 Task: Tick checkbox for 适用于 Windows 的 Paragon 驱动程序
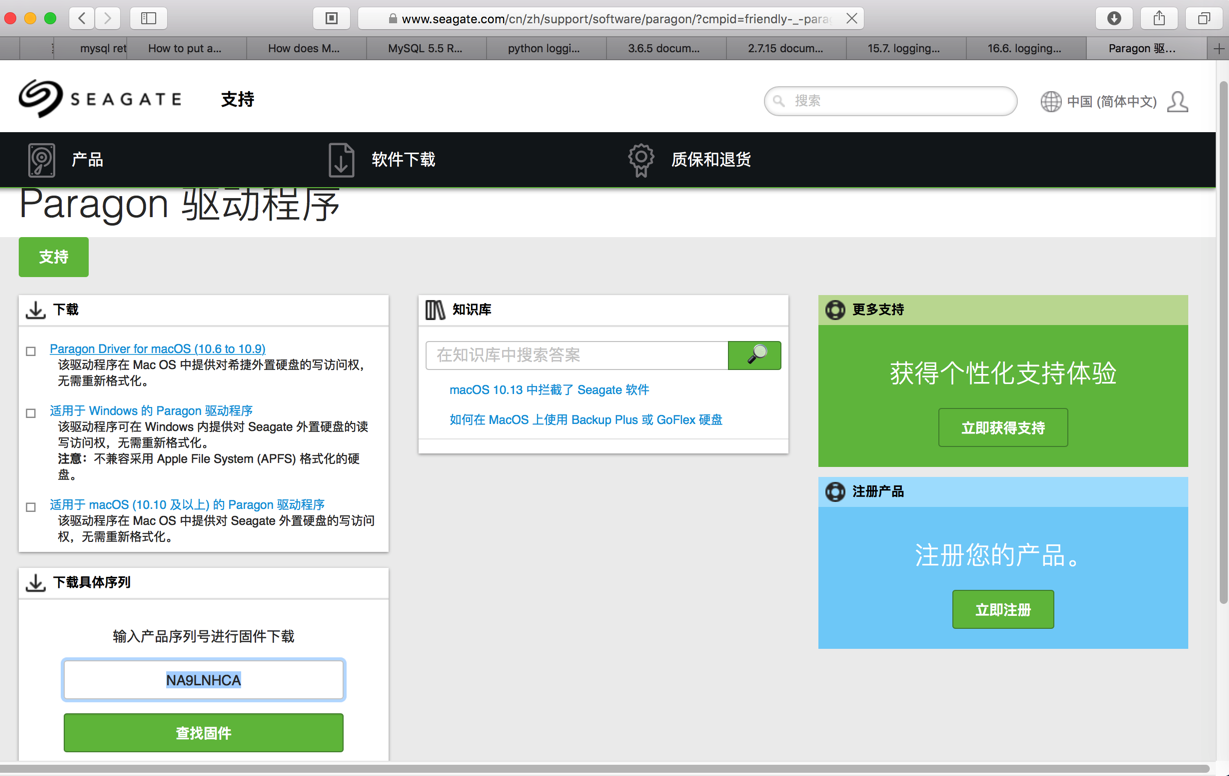[x=31, y=413]
